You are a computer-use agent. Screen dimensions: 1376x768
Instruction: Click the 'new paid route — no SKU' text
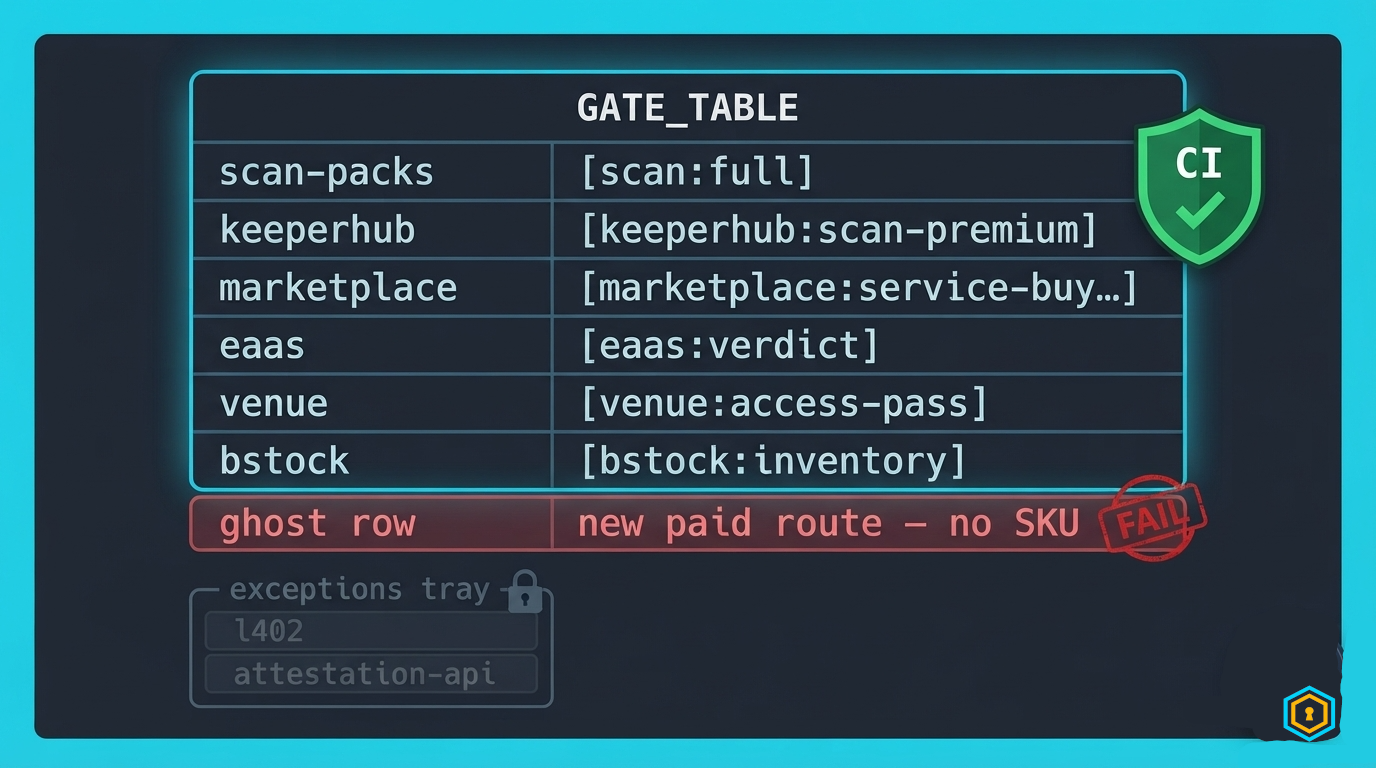click(829, 524)
